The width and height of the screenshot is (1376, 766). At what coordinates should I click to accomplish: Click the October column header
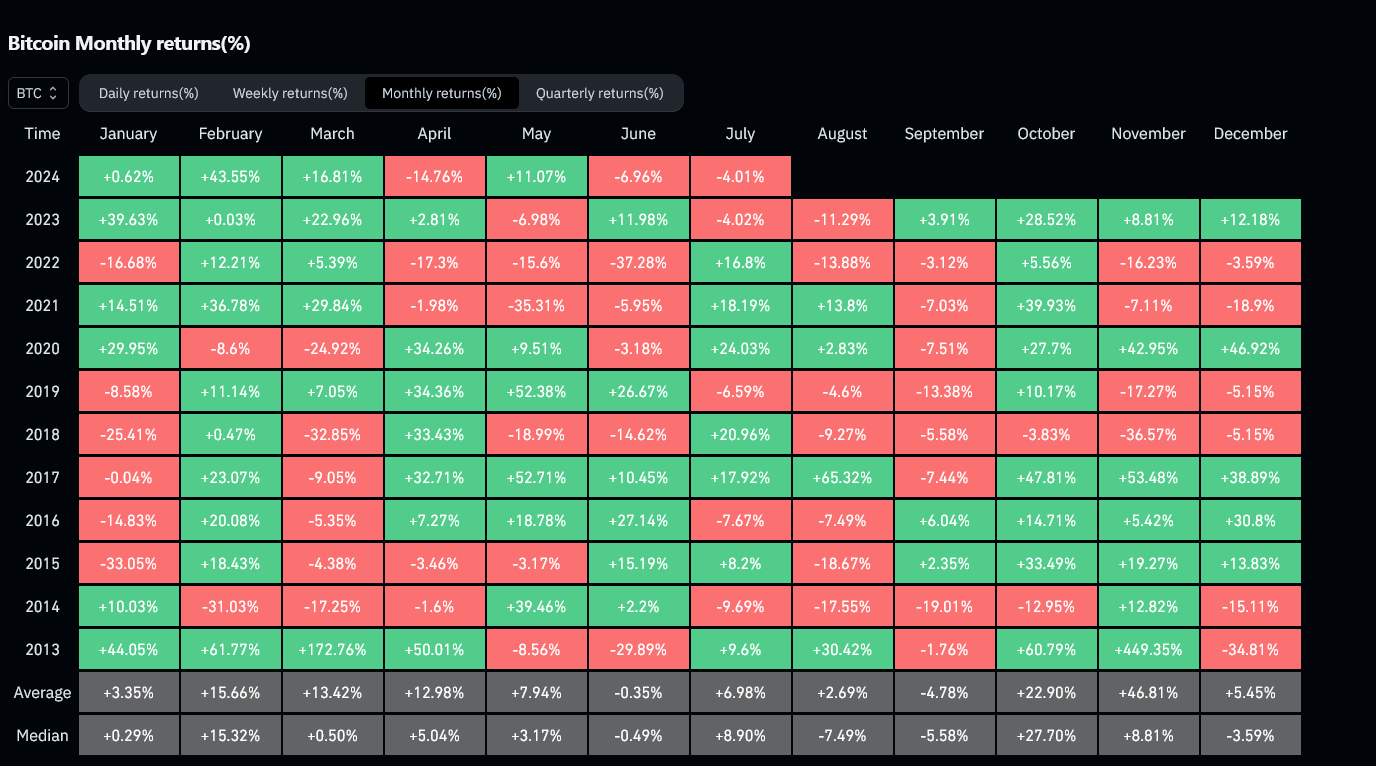click(x=1046, y=133)
